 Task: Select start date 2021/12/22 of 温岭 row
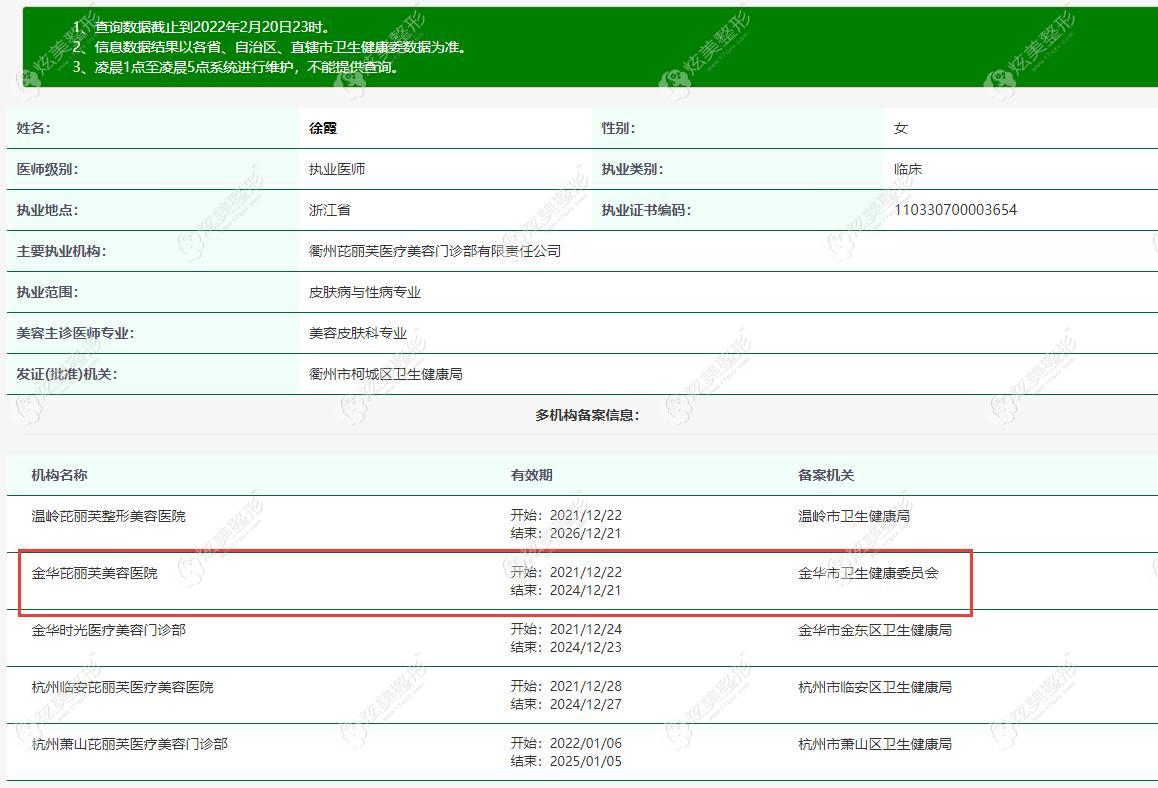click(x=586, y=515)
